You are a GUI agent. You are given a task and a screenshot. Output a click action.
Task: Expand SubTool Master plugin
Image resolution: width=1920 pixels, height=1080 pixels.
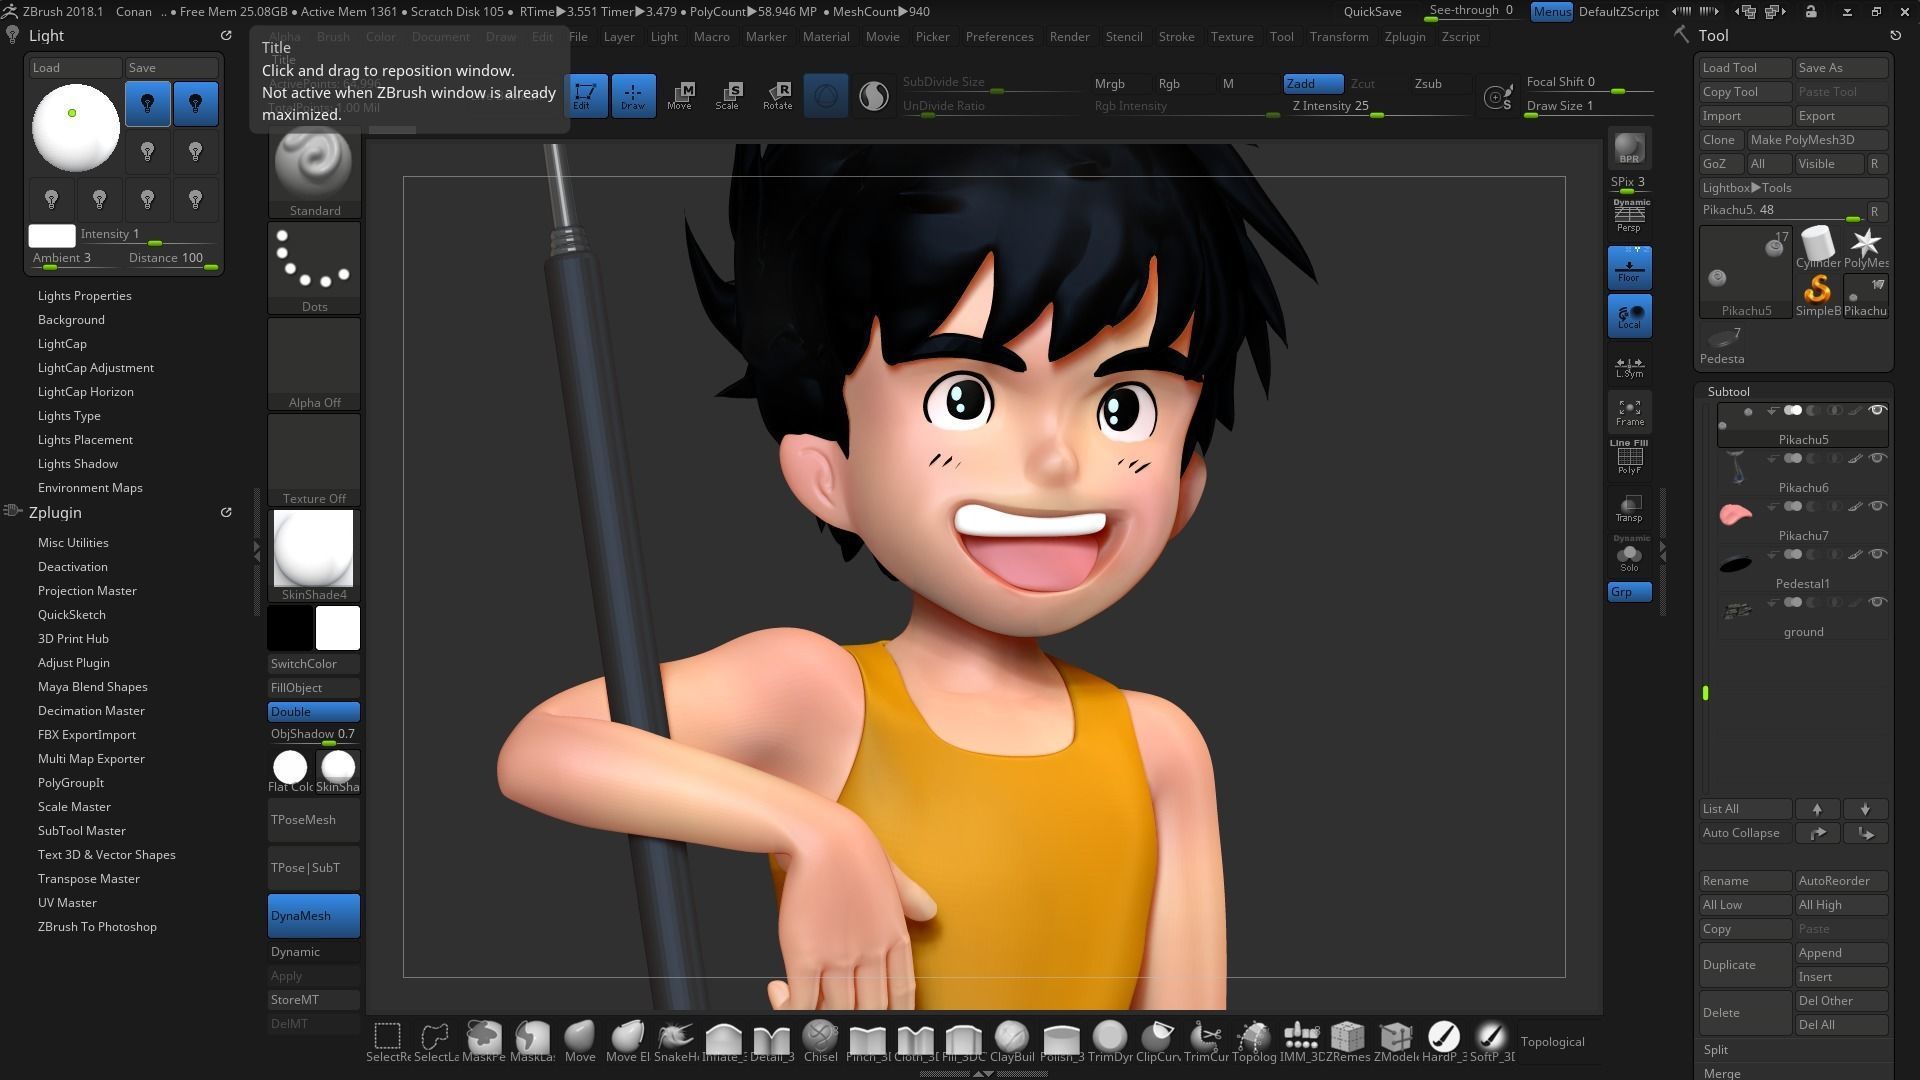82,831
